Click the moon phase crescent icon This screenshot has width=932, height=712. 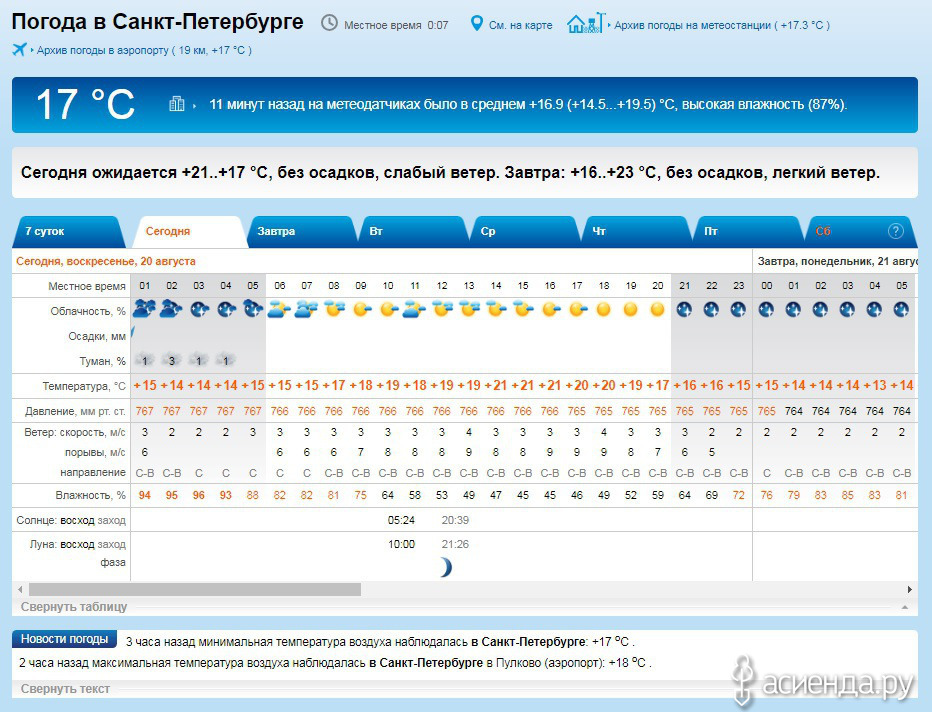(446, 567)
